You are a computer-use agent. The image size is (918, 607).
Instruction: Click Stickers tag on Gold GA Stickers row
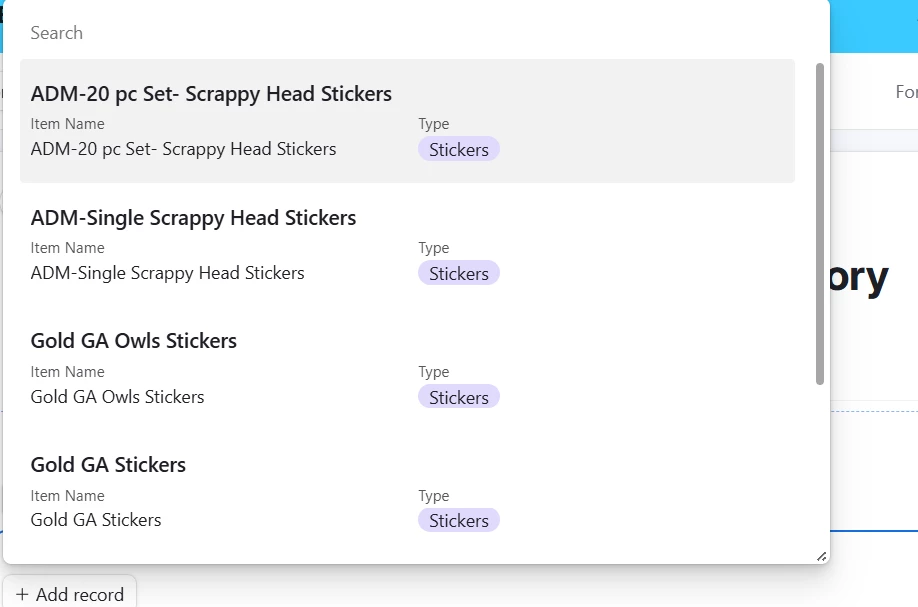(458, 520)
